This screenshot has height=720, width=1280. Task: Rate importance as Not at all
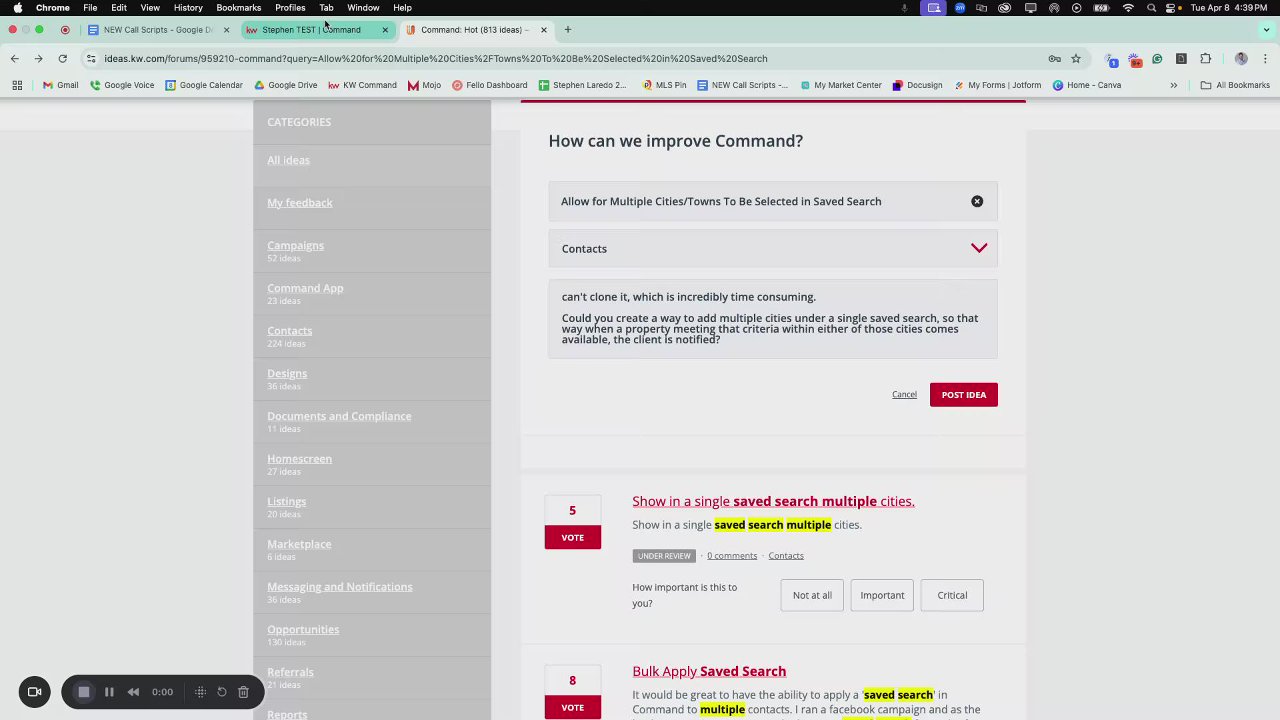pos(812,595)
